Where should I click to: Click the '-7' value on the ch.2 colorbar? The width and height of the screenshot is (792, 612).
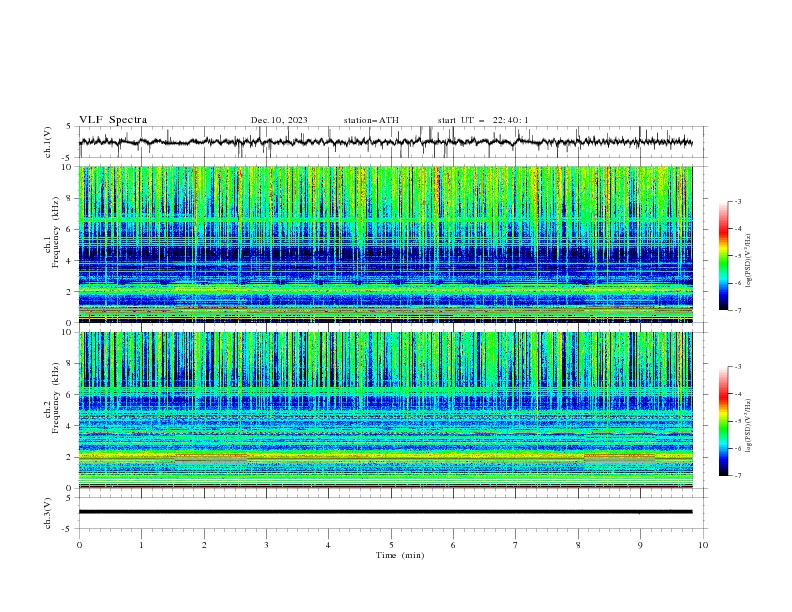click(x=737, y=475)
